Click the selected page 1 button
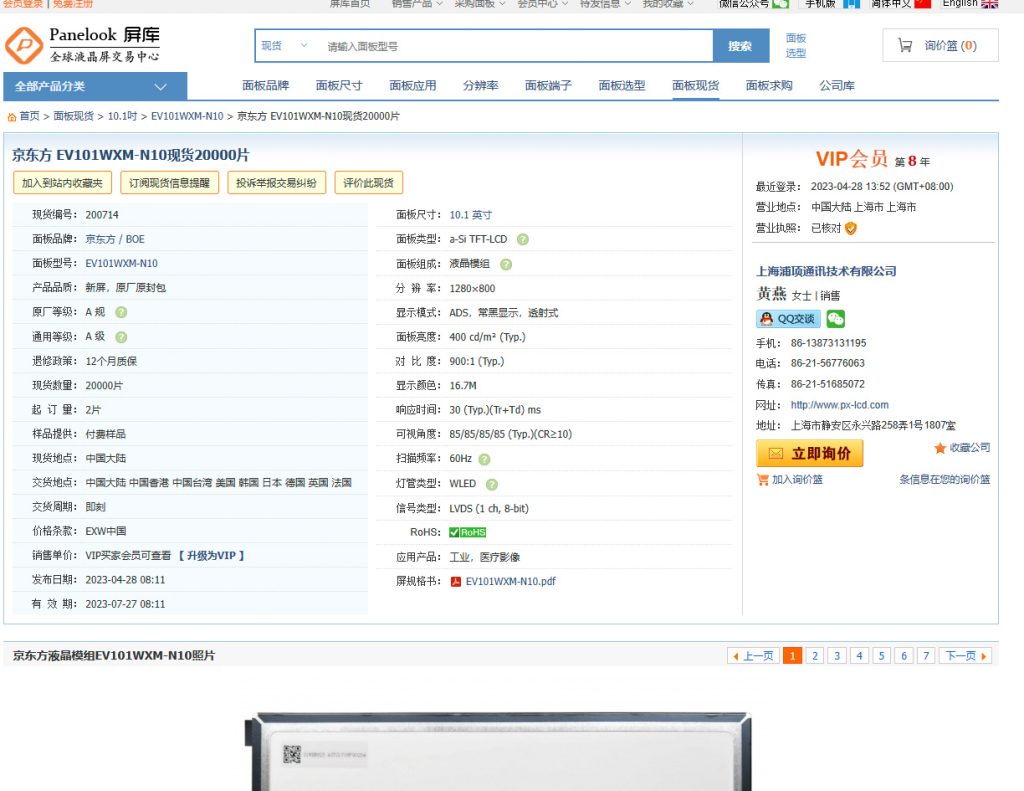Viewport: 1024px width, 791px height. pyautogui.click(x=792, y=656)
